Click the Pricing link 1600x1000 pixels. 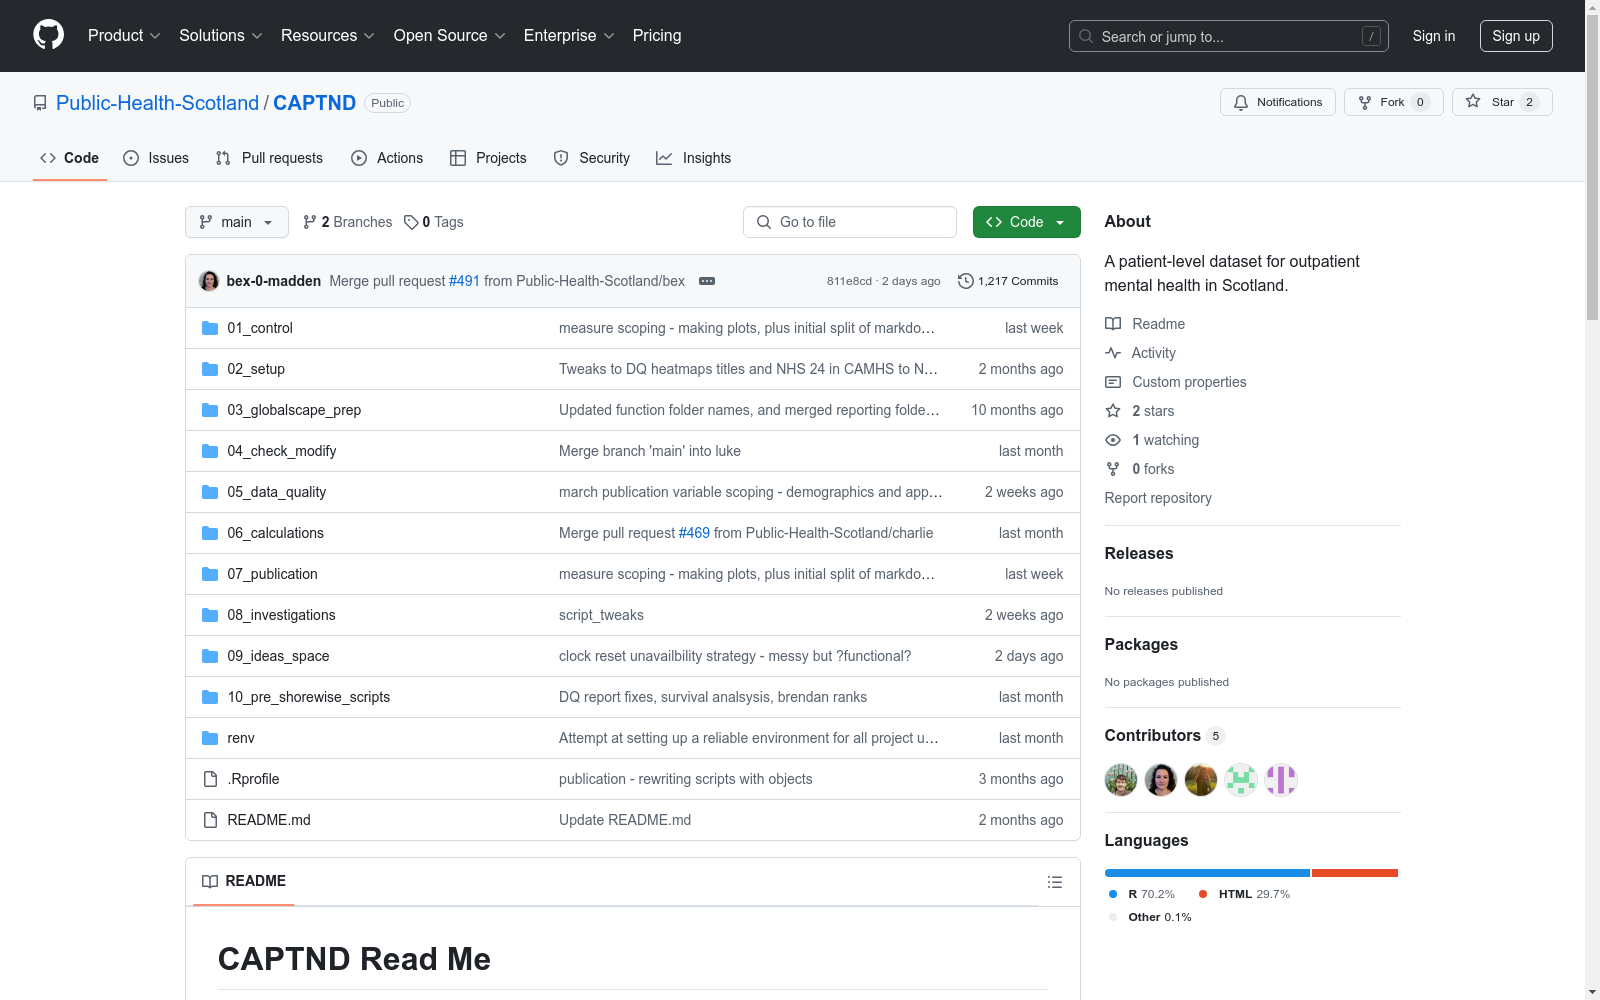(657, 35)
